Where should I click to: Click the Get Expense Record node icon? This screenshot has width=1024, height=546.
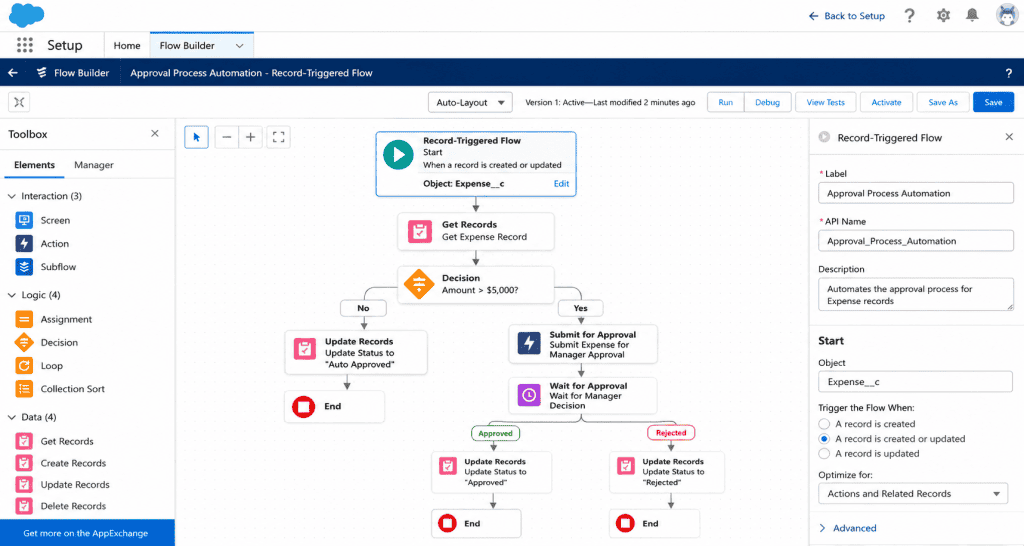coord(420,231)
